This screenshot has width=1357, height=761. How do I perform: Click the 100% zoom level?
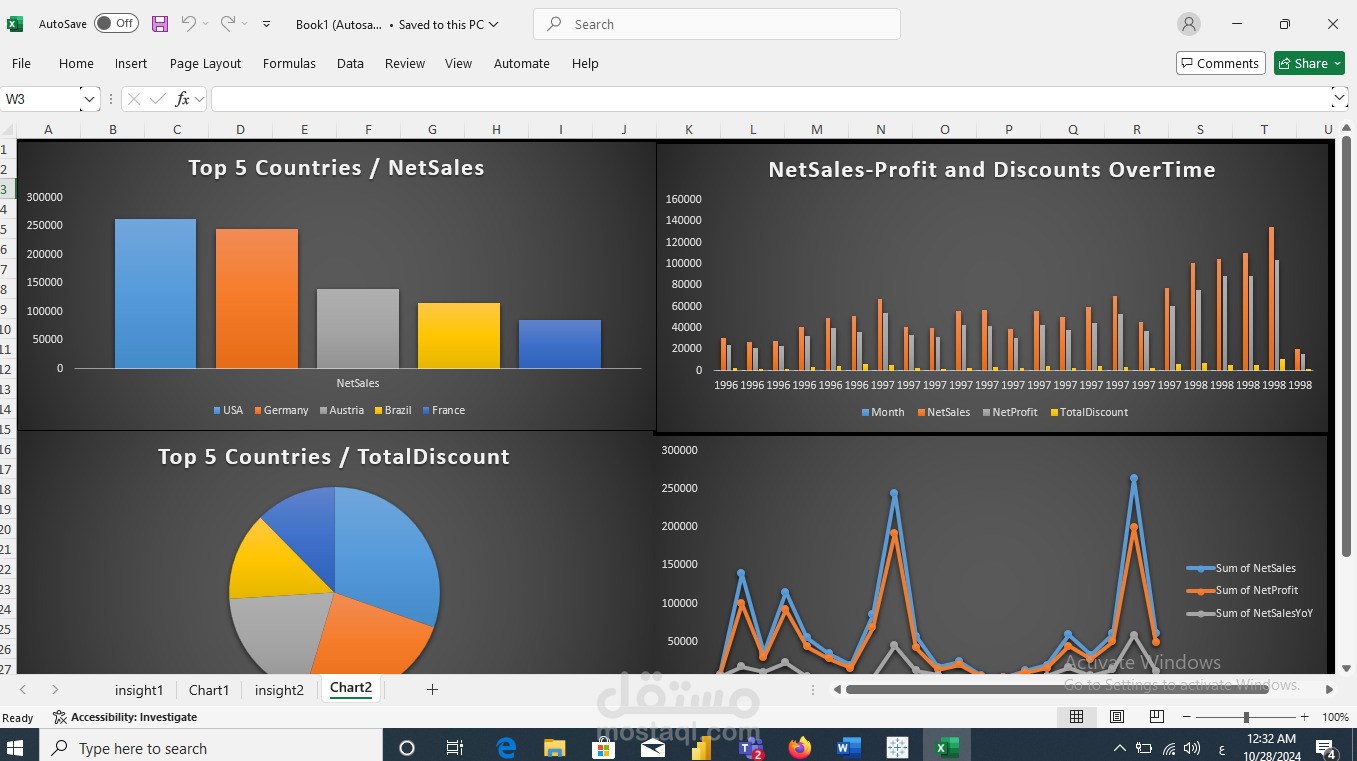[1335, 717]
